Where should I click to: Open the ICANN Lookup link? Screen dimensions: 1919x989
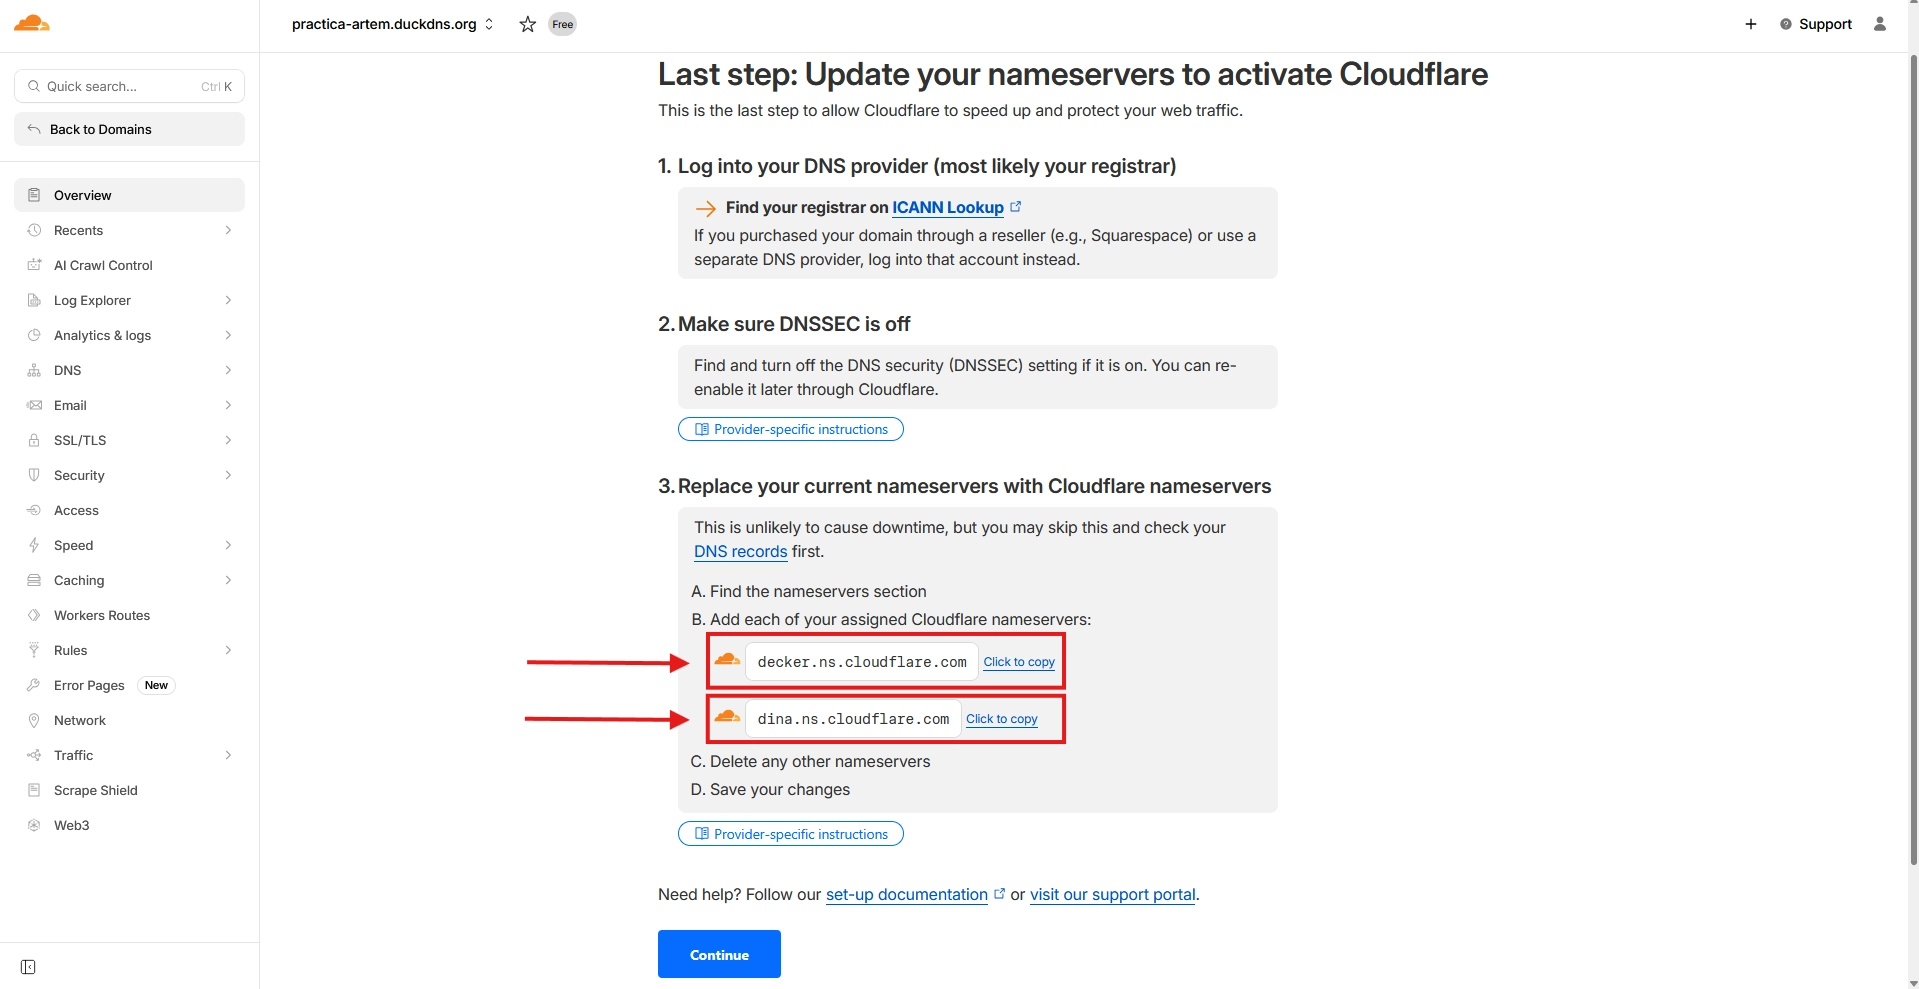pos(948,207)
